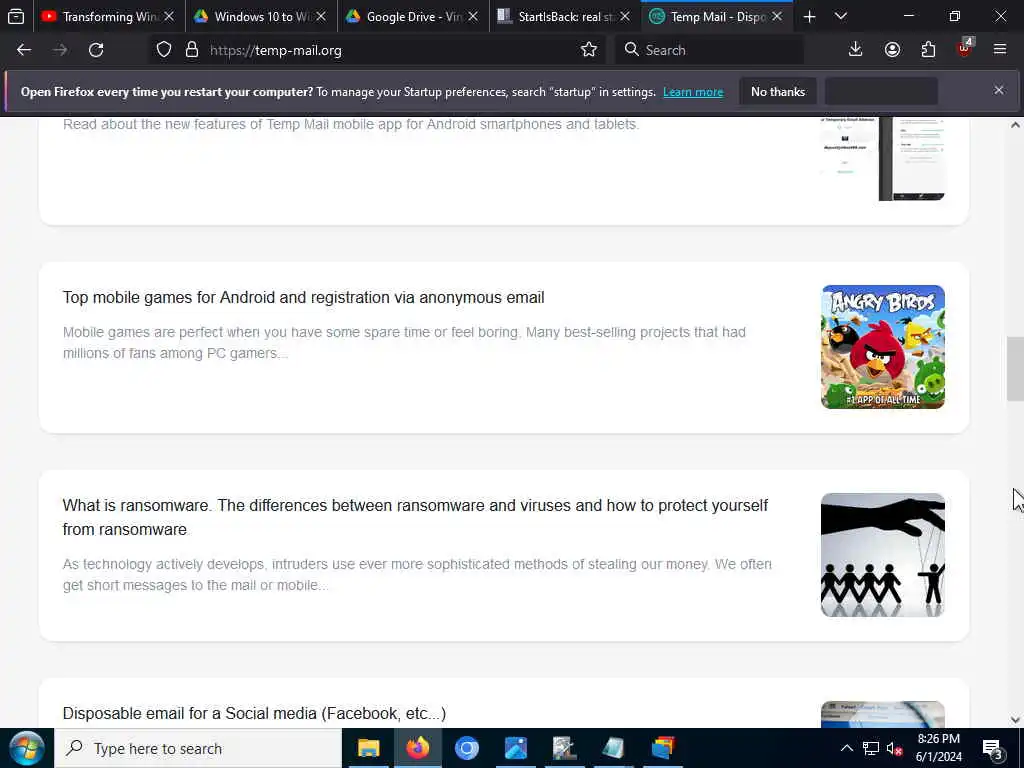
Task: Click Mobile games are perfect excerpt text
Action: (x=404, y=343)
